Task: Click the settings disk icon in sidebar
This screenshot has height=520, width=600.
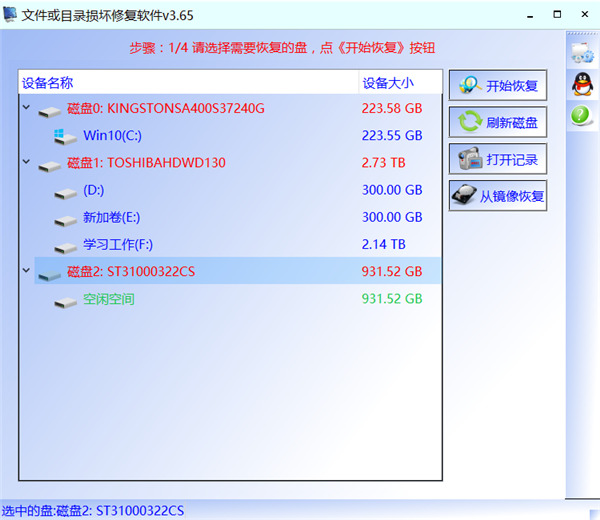Action: point(582,52)
